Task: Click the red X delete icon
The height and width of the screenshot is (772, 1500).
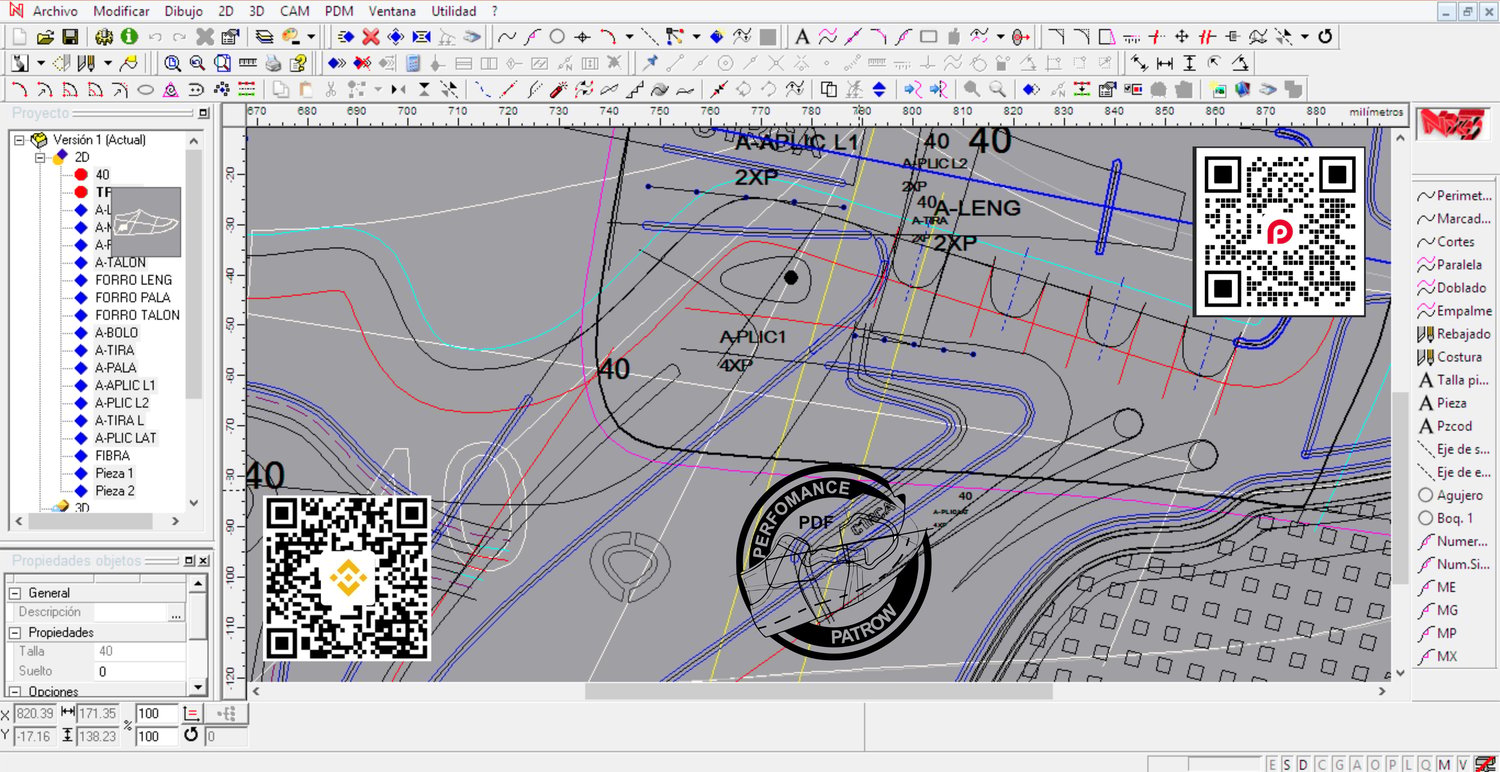Action: pyautogui.click(x=371, y=37)
